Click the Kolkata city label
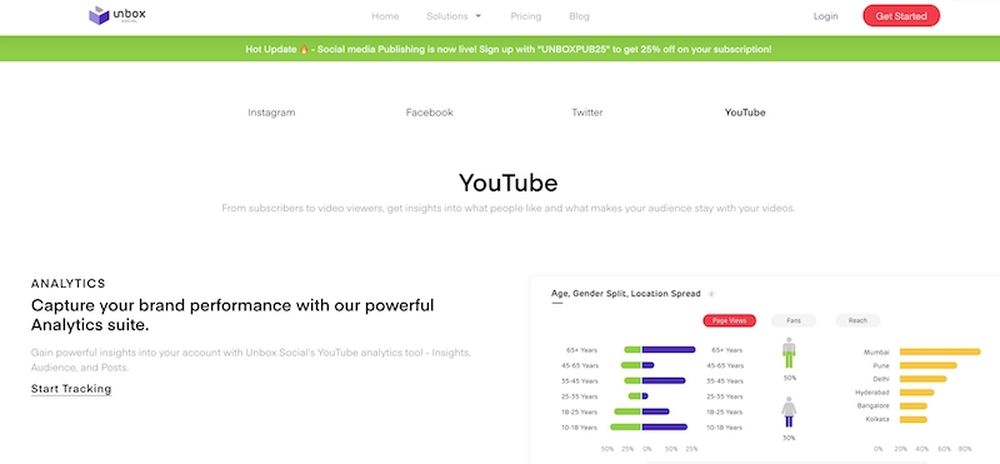Image resolution: width=1000 pixels, height=464 pixels. [x=877, y=419]
